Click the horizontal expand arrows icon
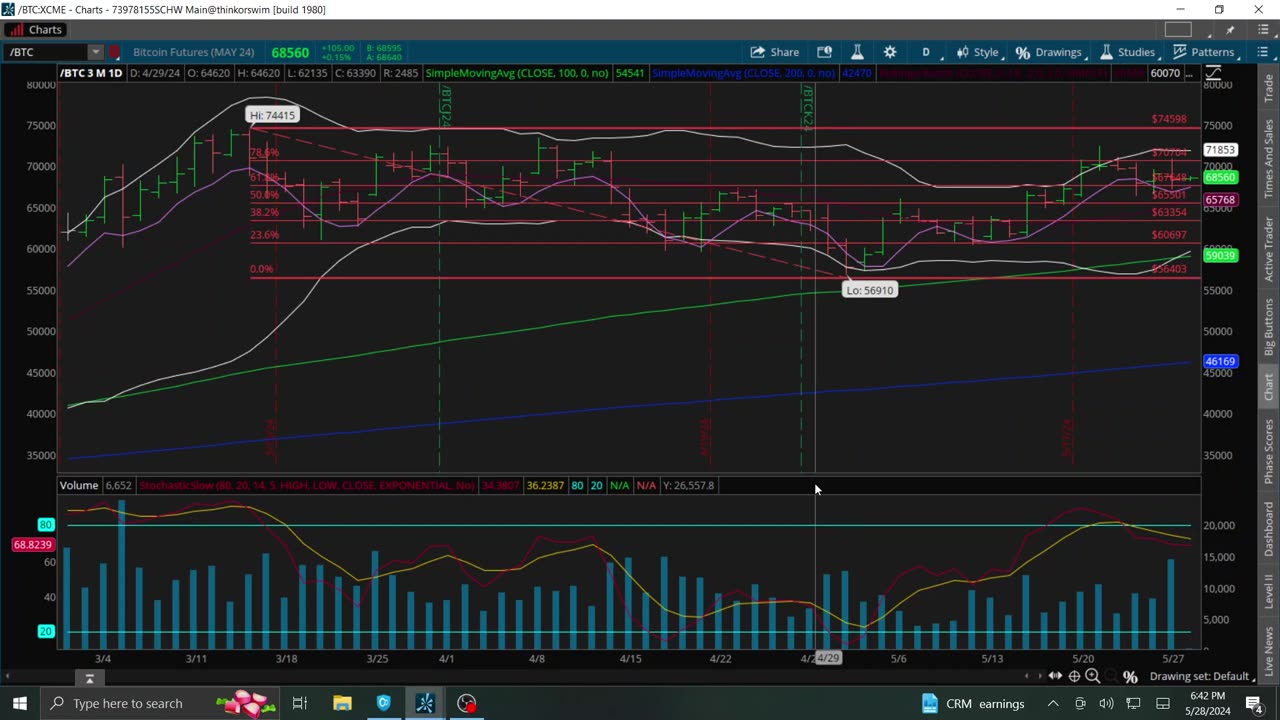The height and width of the screenshot is (720, 1280). click(1055, 677)
